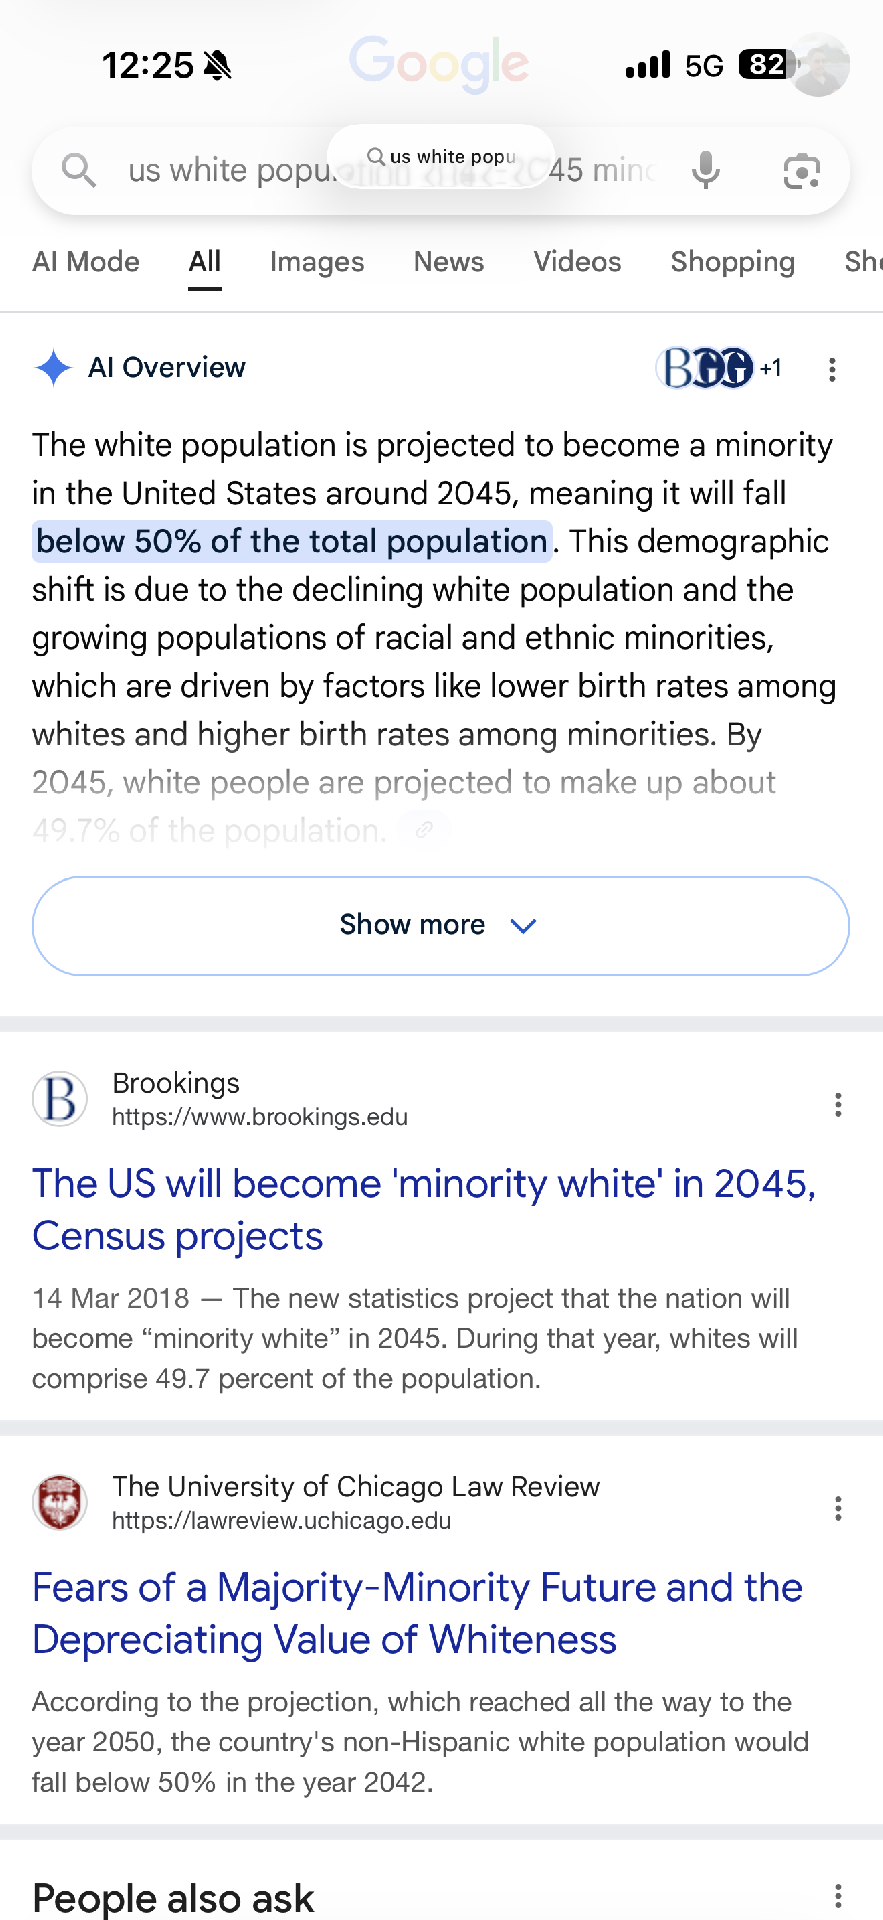Start voice search with microphone icon
Viewport: 883px width, 1920px height.
click(706, 171)
